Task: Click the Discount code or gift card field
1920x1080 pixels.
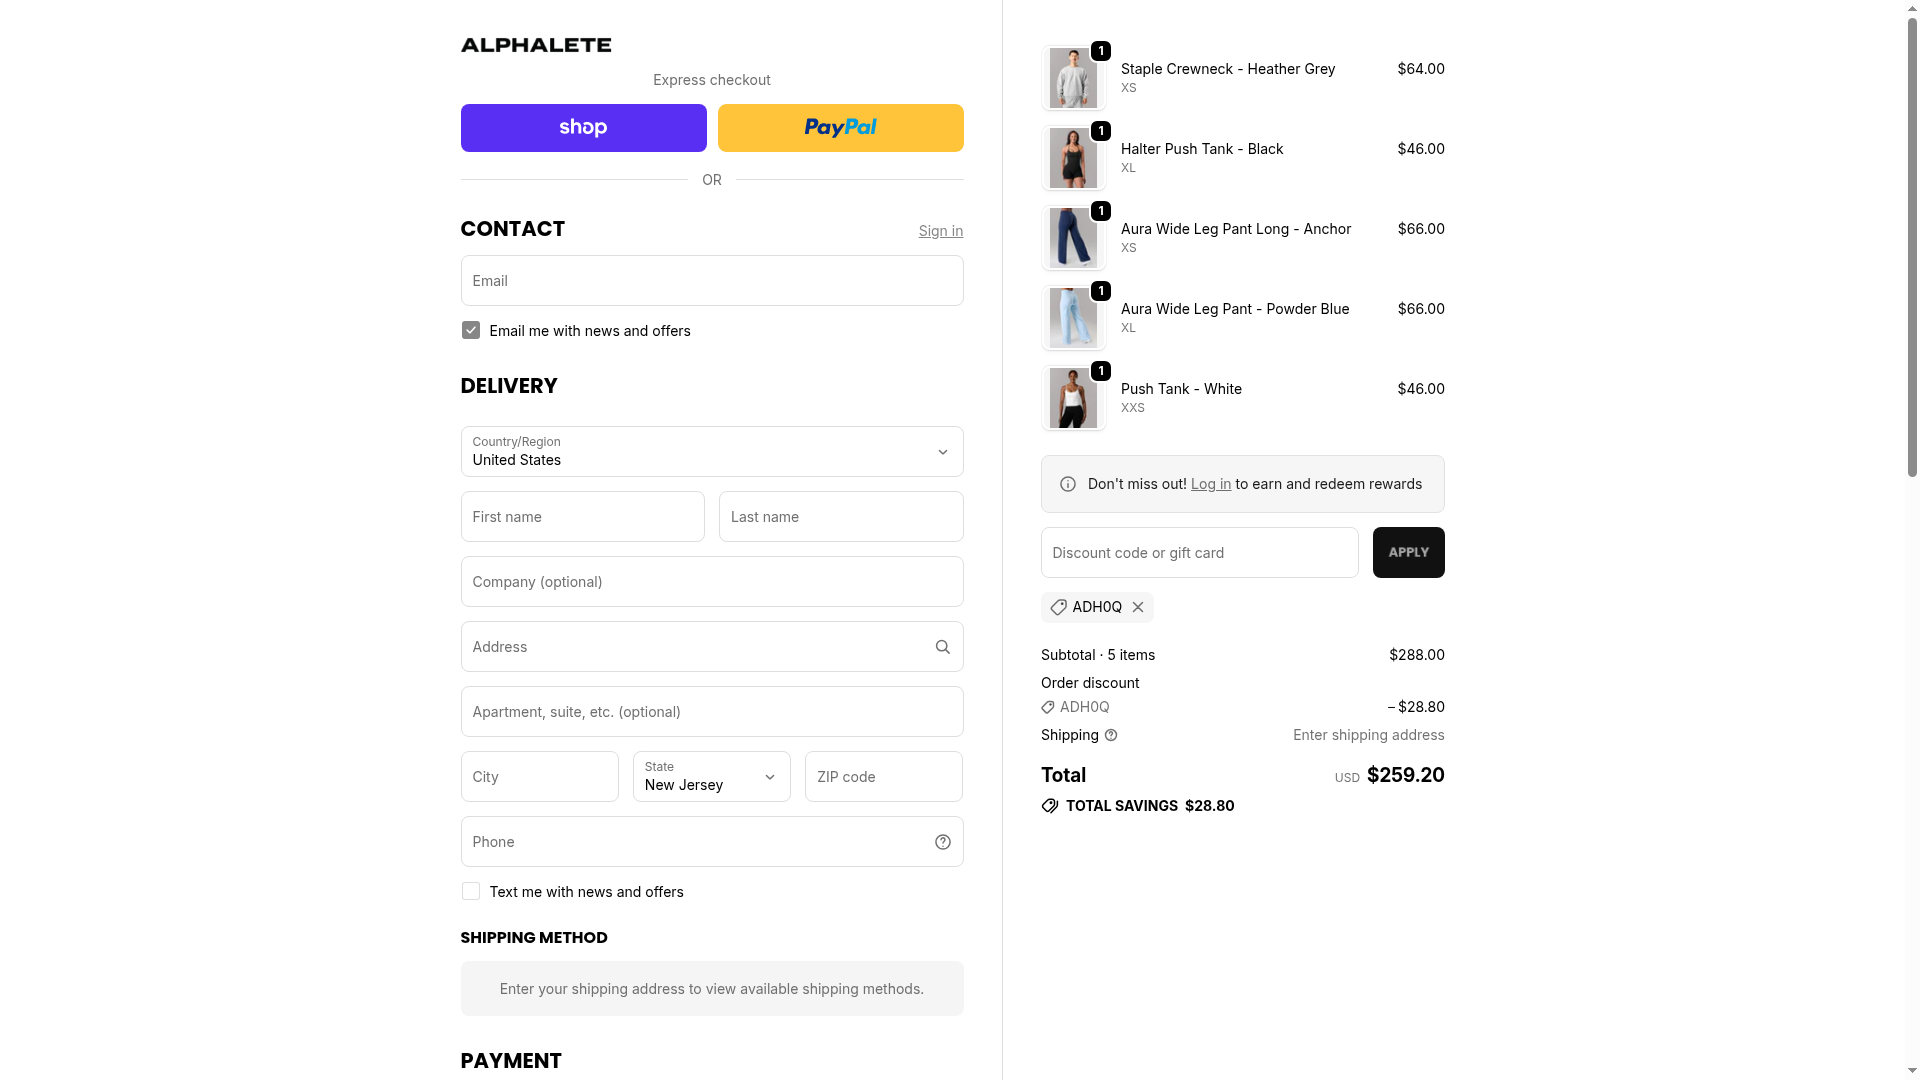Action: pyautogui.click(x=1199, y=553)
